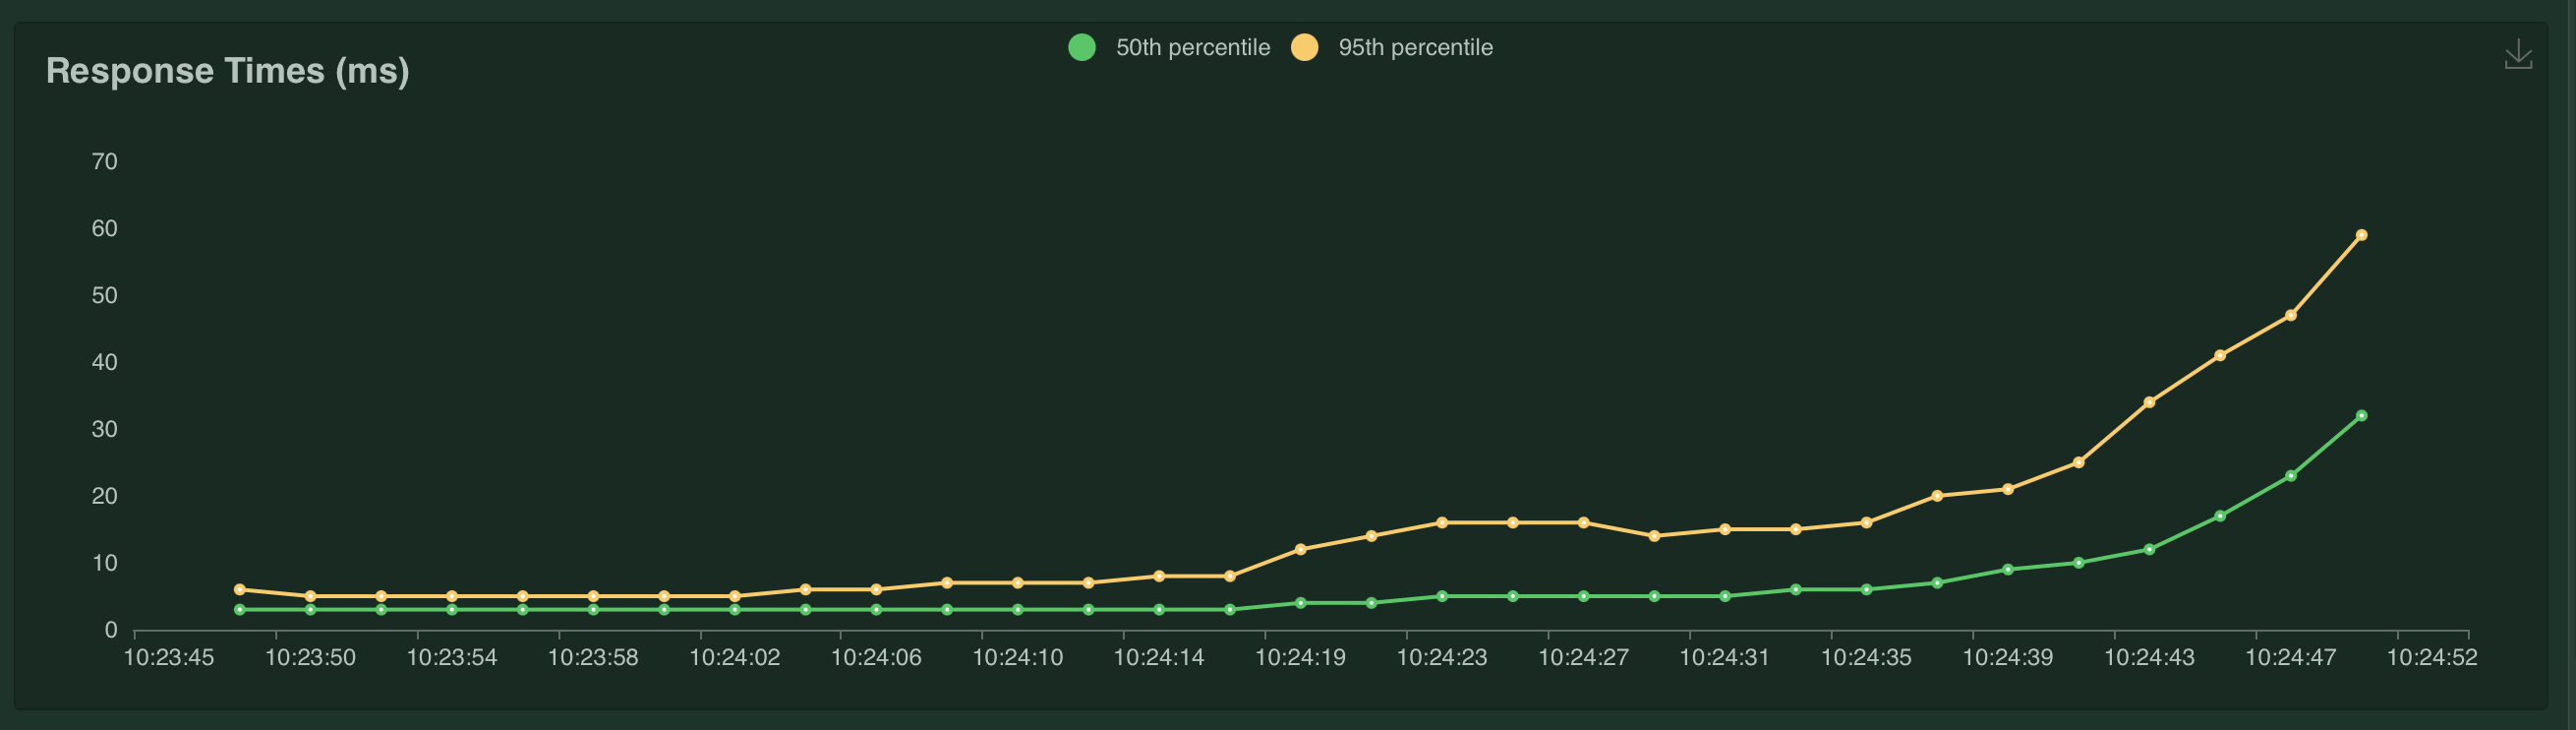Viewport: 2576px width, 730px height.
Task: Click the download chart image icon
Action: (x=2518, y=55)
